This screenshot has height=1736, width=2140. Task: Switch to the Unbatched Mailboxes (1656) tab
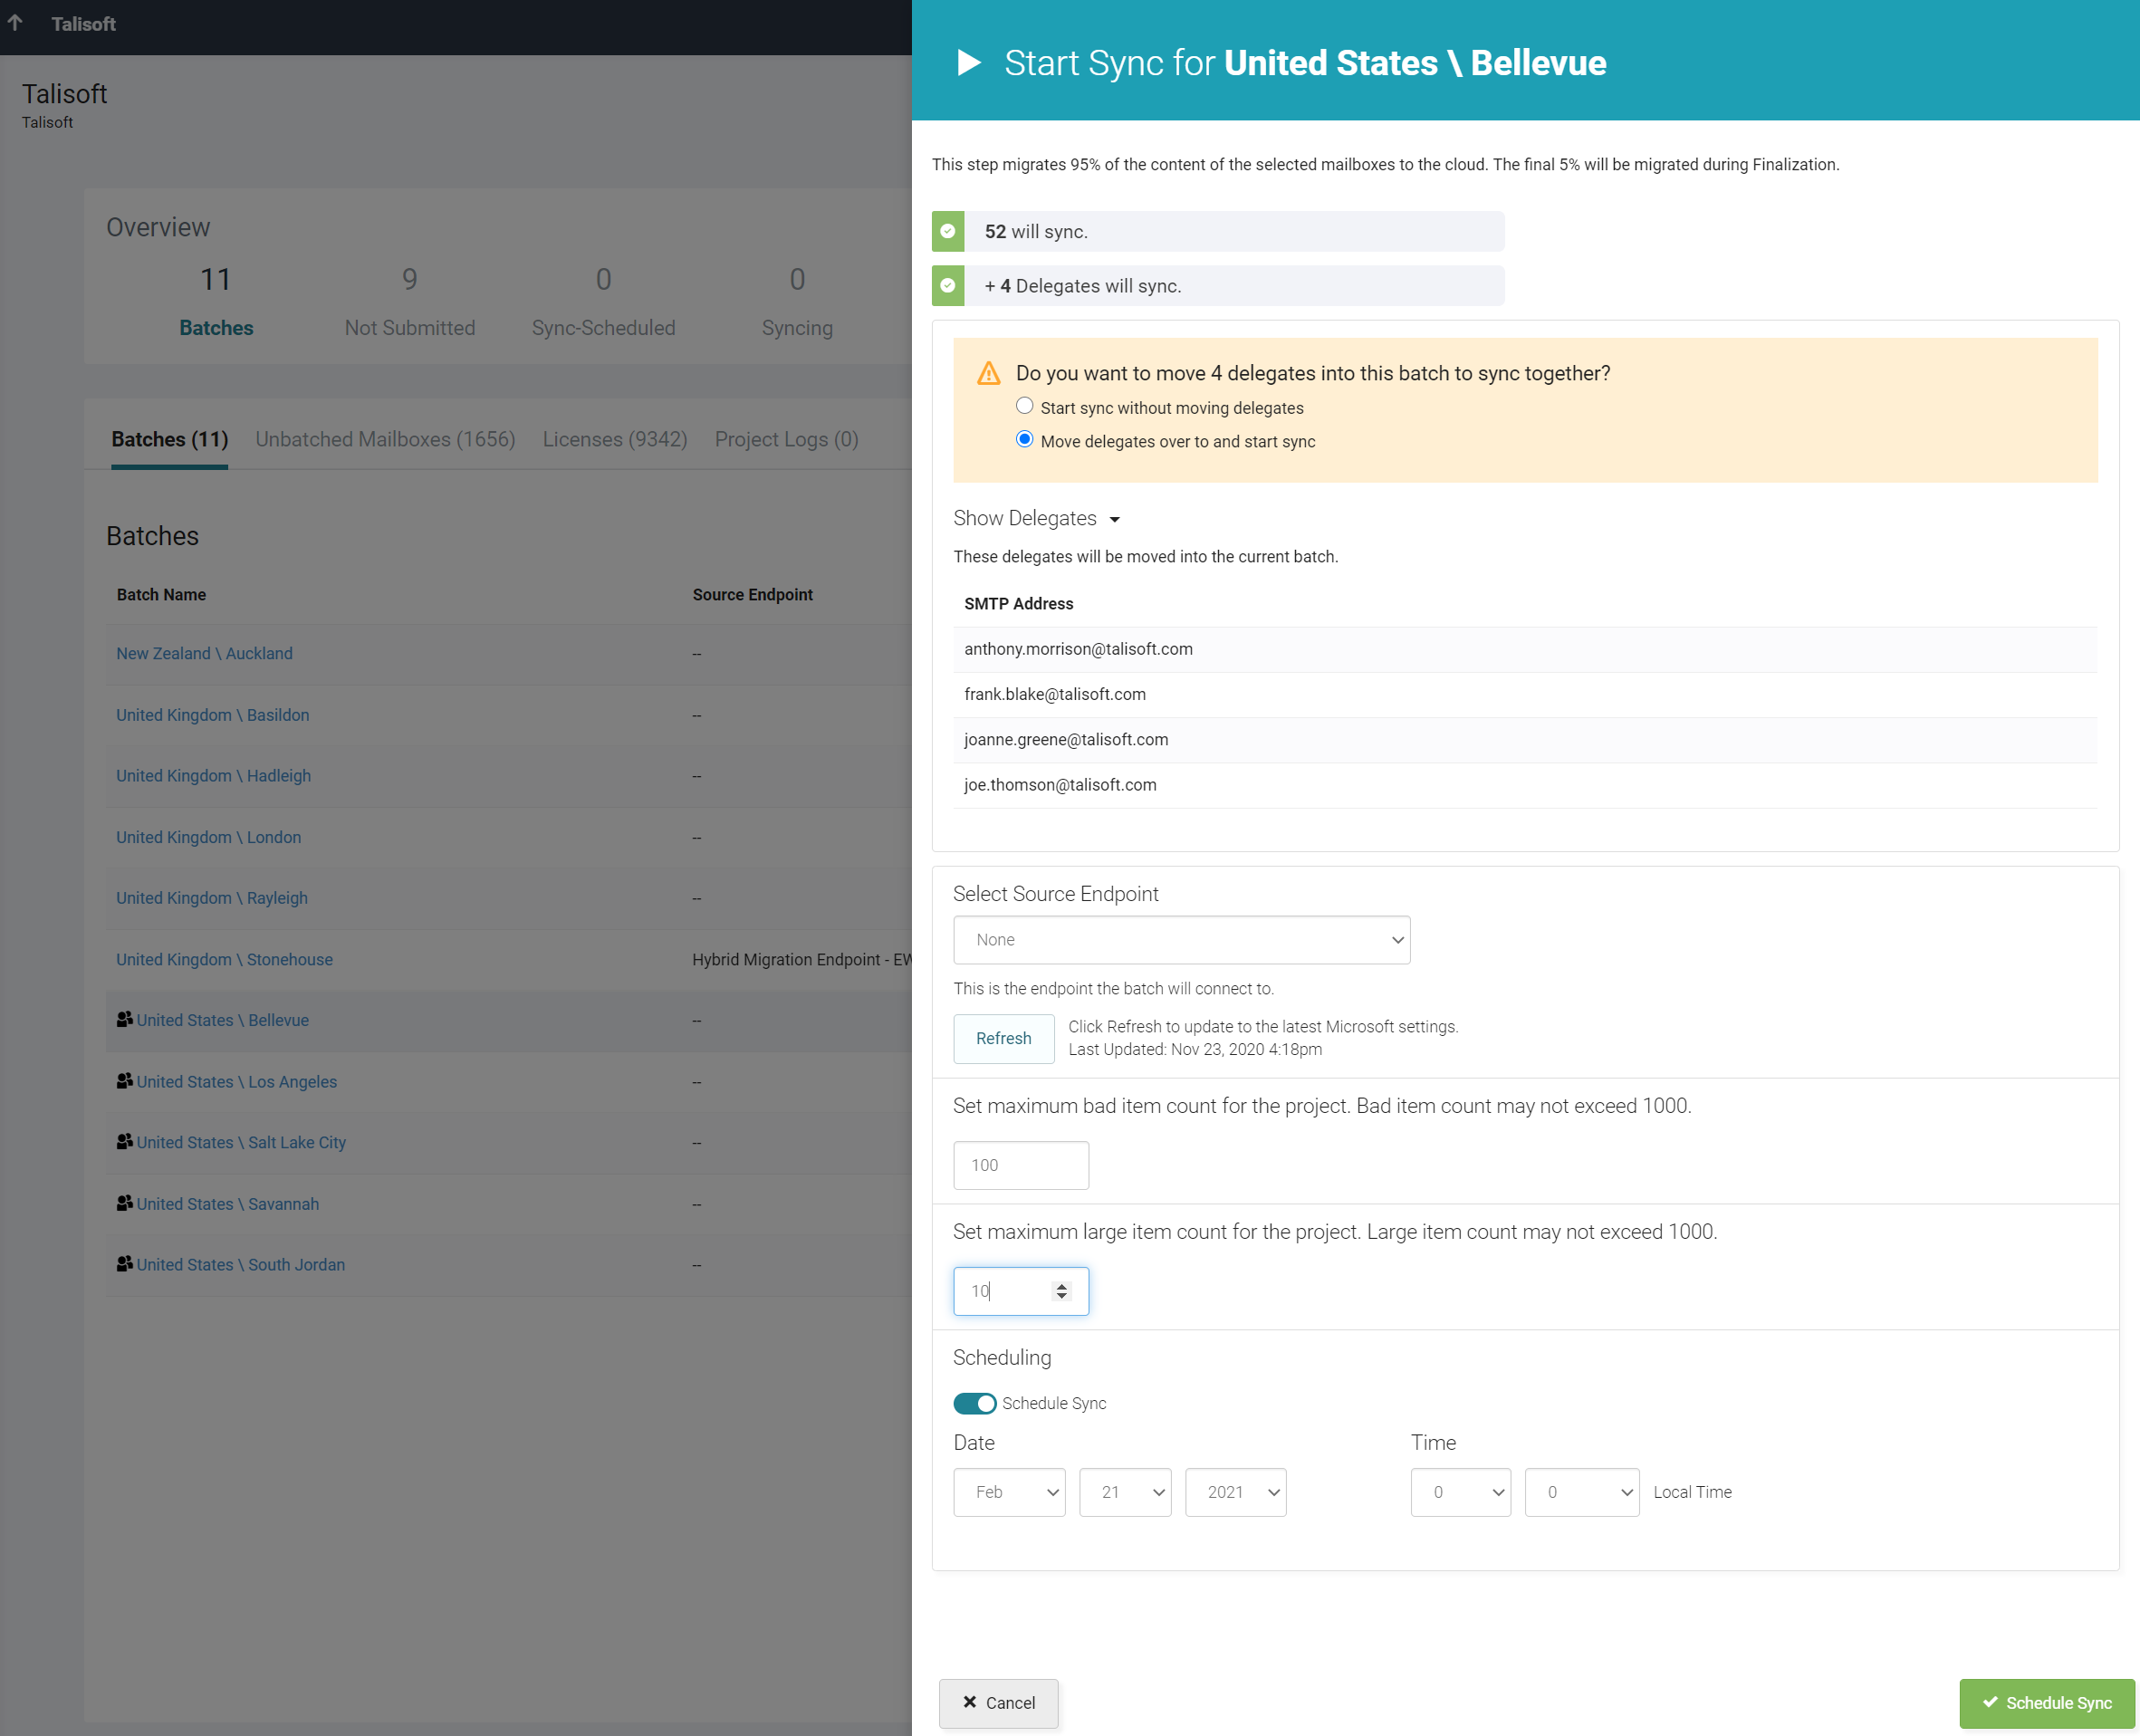[x=385, y=439]
